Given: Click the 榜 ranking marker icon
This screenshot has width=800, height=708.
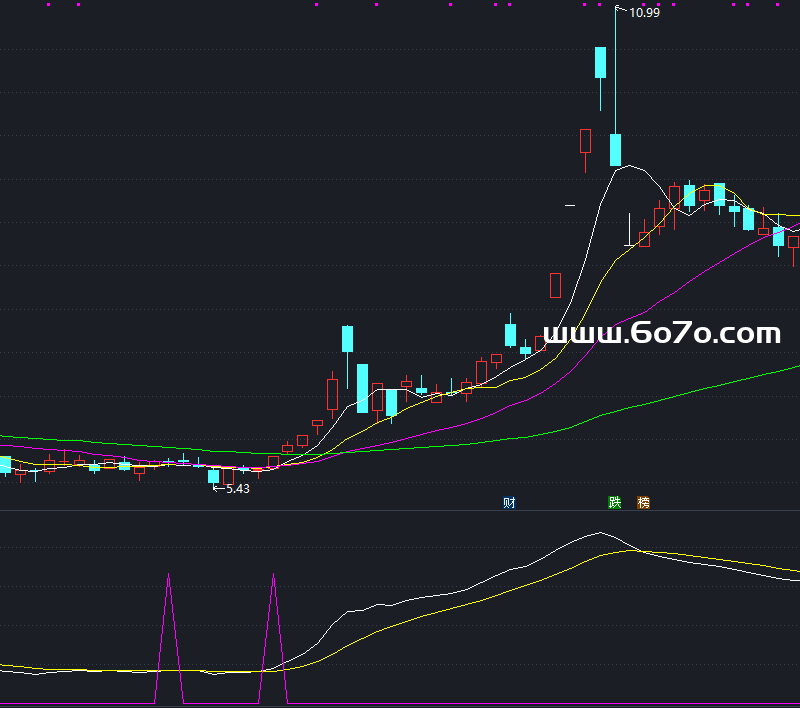Looking at the screenshot, I should click(643, 502).
